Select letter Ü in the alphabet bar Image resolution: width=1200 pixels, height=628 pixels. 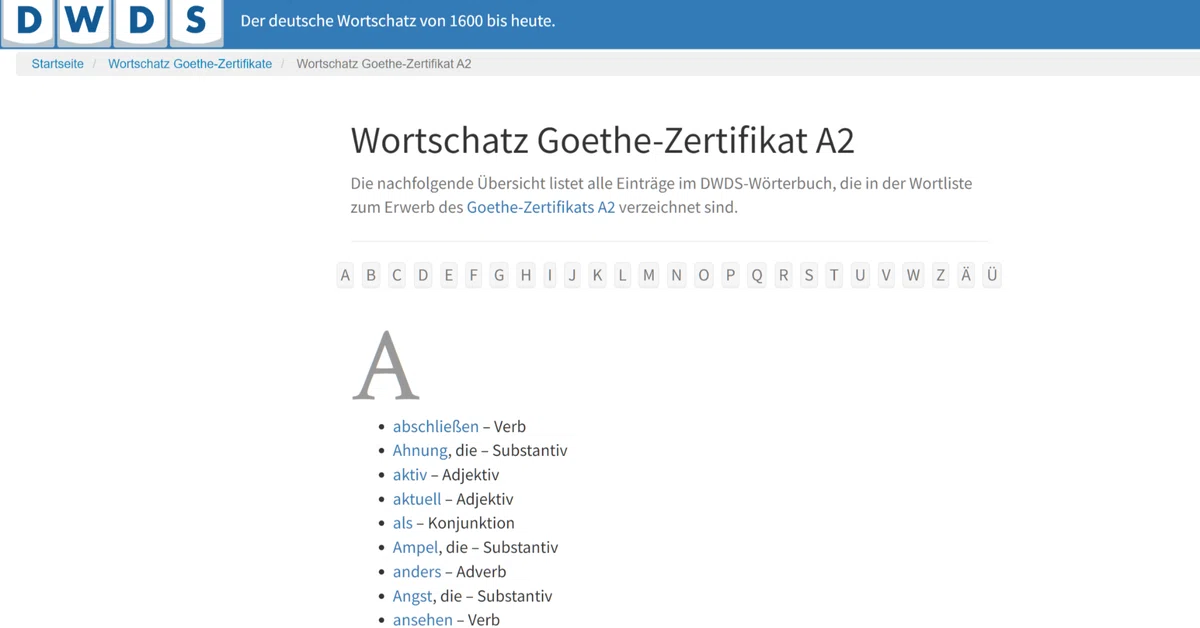pyautogui.click(x=992, y=275)
